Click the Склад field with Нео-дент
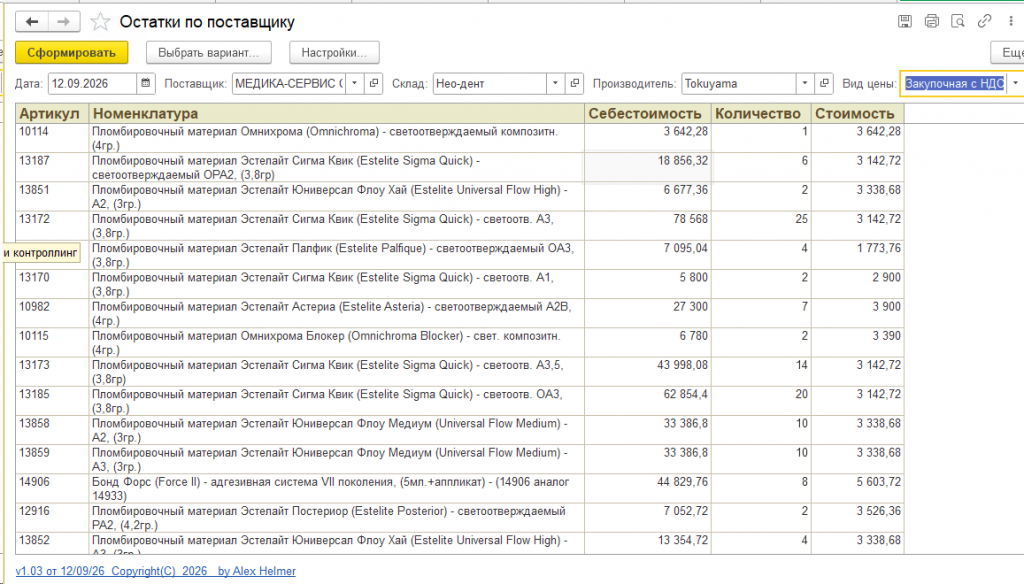 click(x=489, y=84)
